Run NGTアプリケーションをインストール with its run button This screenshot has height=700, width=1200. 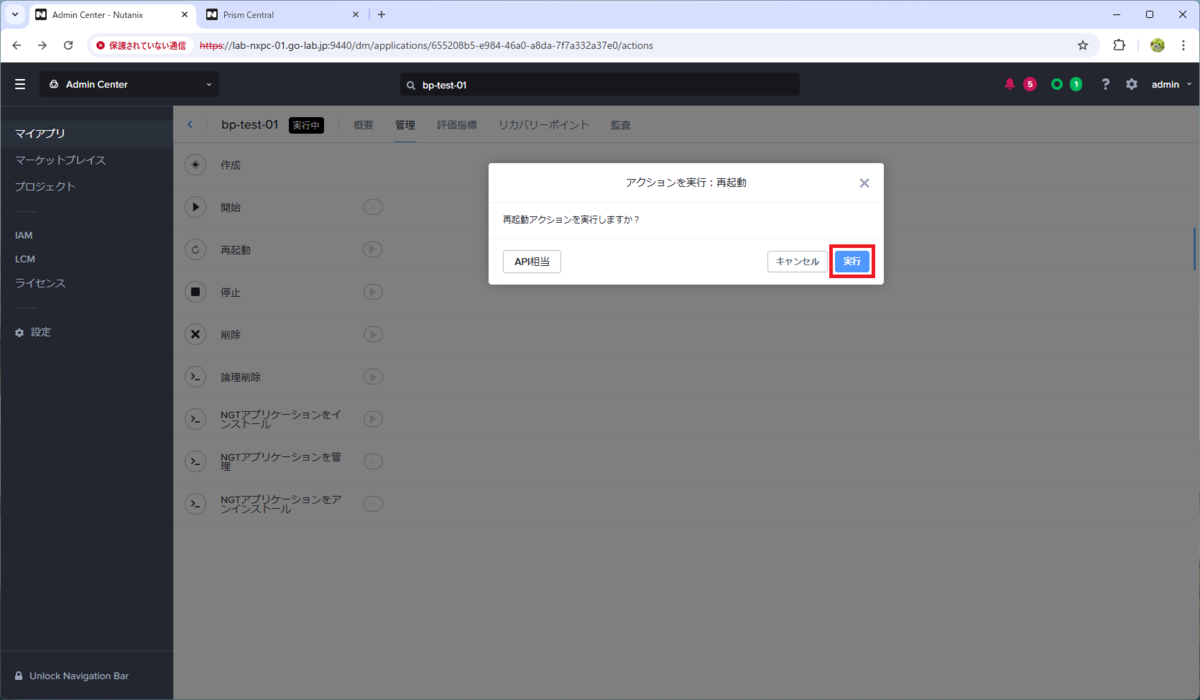(373, 419)
